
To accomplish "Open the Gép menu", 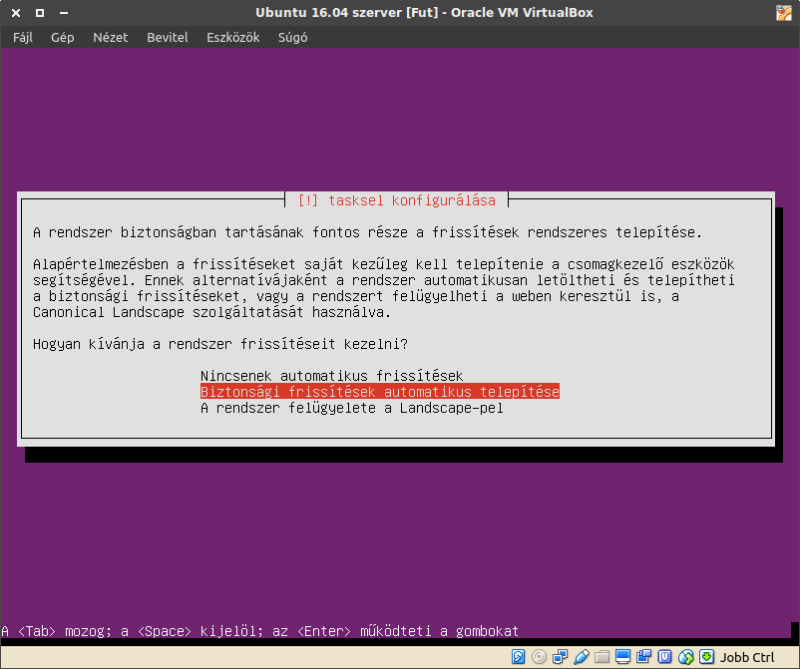I will click(63, 37).
